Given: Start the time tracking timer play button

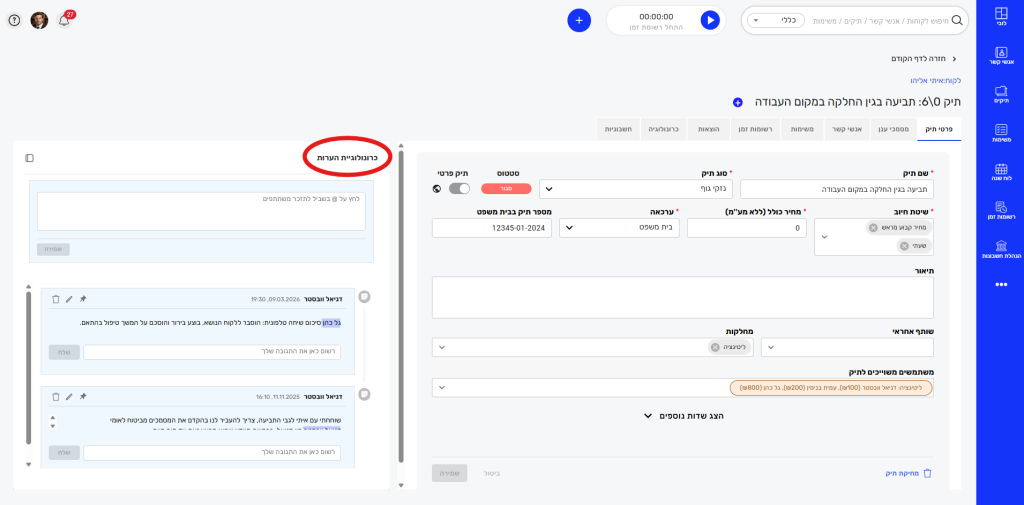Looking at the screenshot, I should 709,20.
